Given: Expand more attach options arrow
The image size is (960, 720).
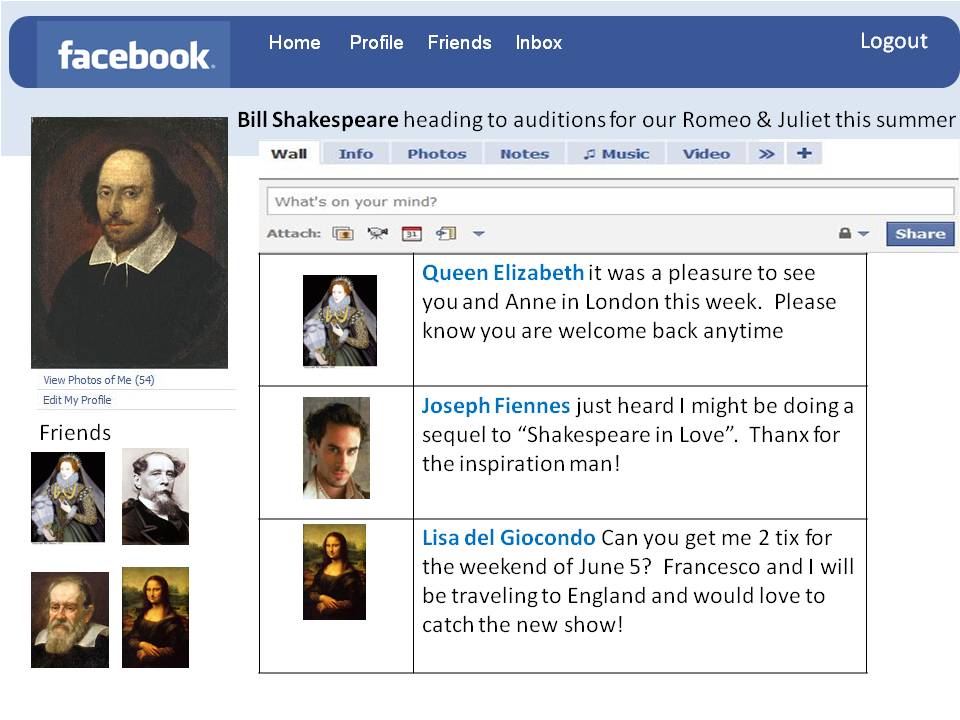Looking at the screenshot, I should coord(479,233).
